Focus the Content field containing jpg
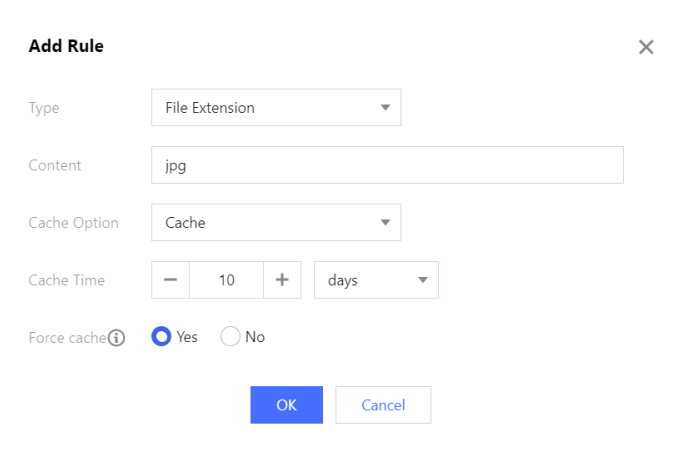Screen dimensions: 682x453 (x=387, y=166)
